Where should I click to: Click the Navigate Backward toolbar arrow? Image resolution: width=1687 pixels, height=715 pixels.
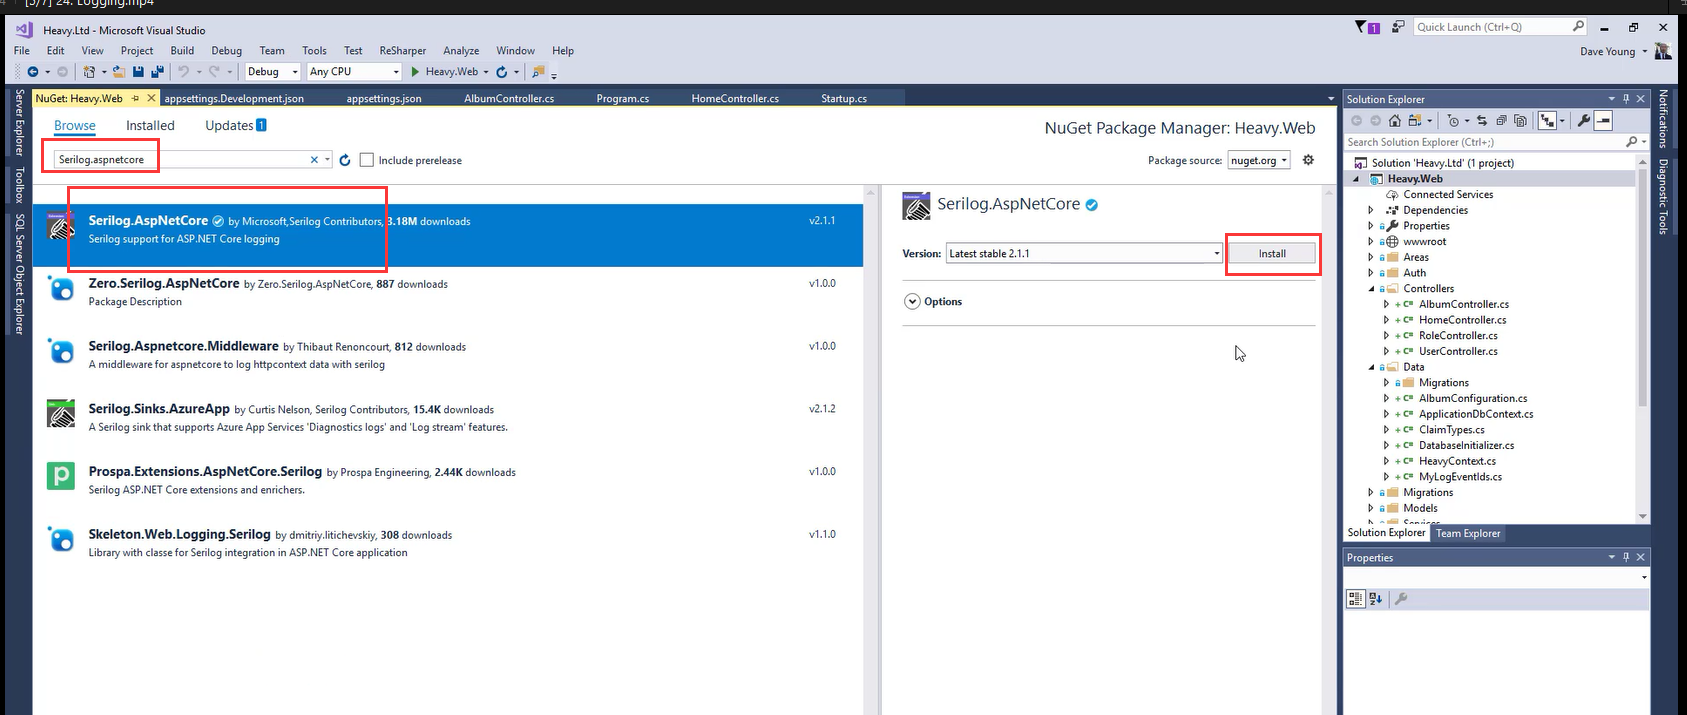32,72
